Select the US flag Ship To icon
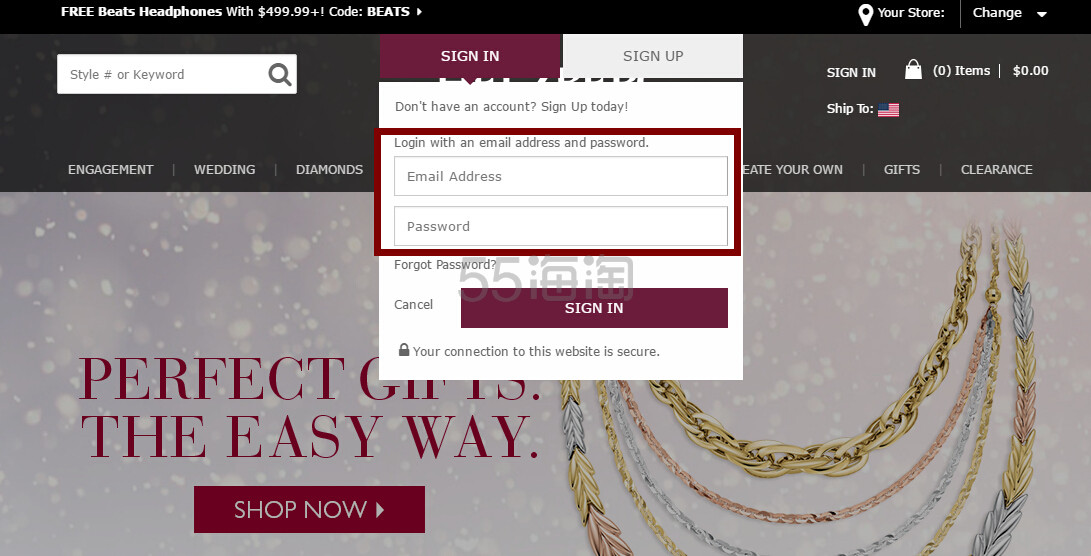 889,109
